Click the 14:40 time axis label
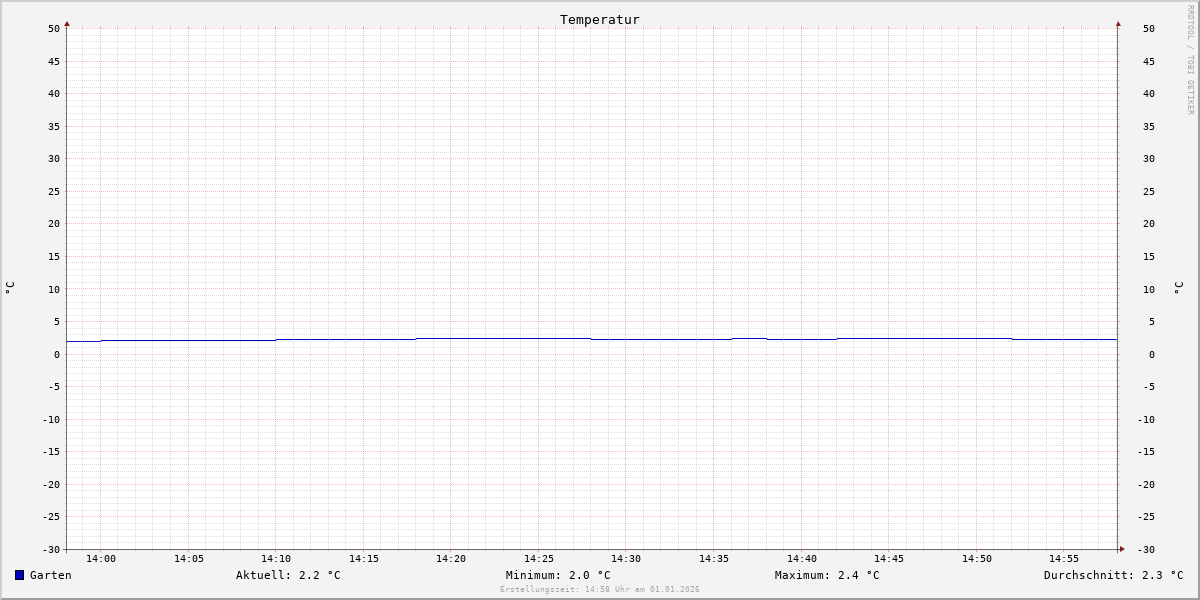1200x600 pixels. click(x=802, y=559)
